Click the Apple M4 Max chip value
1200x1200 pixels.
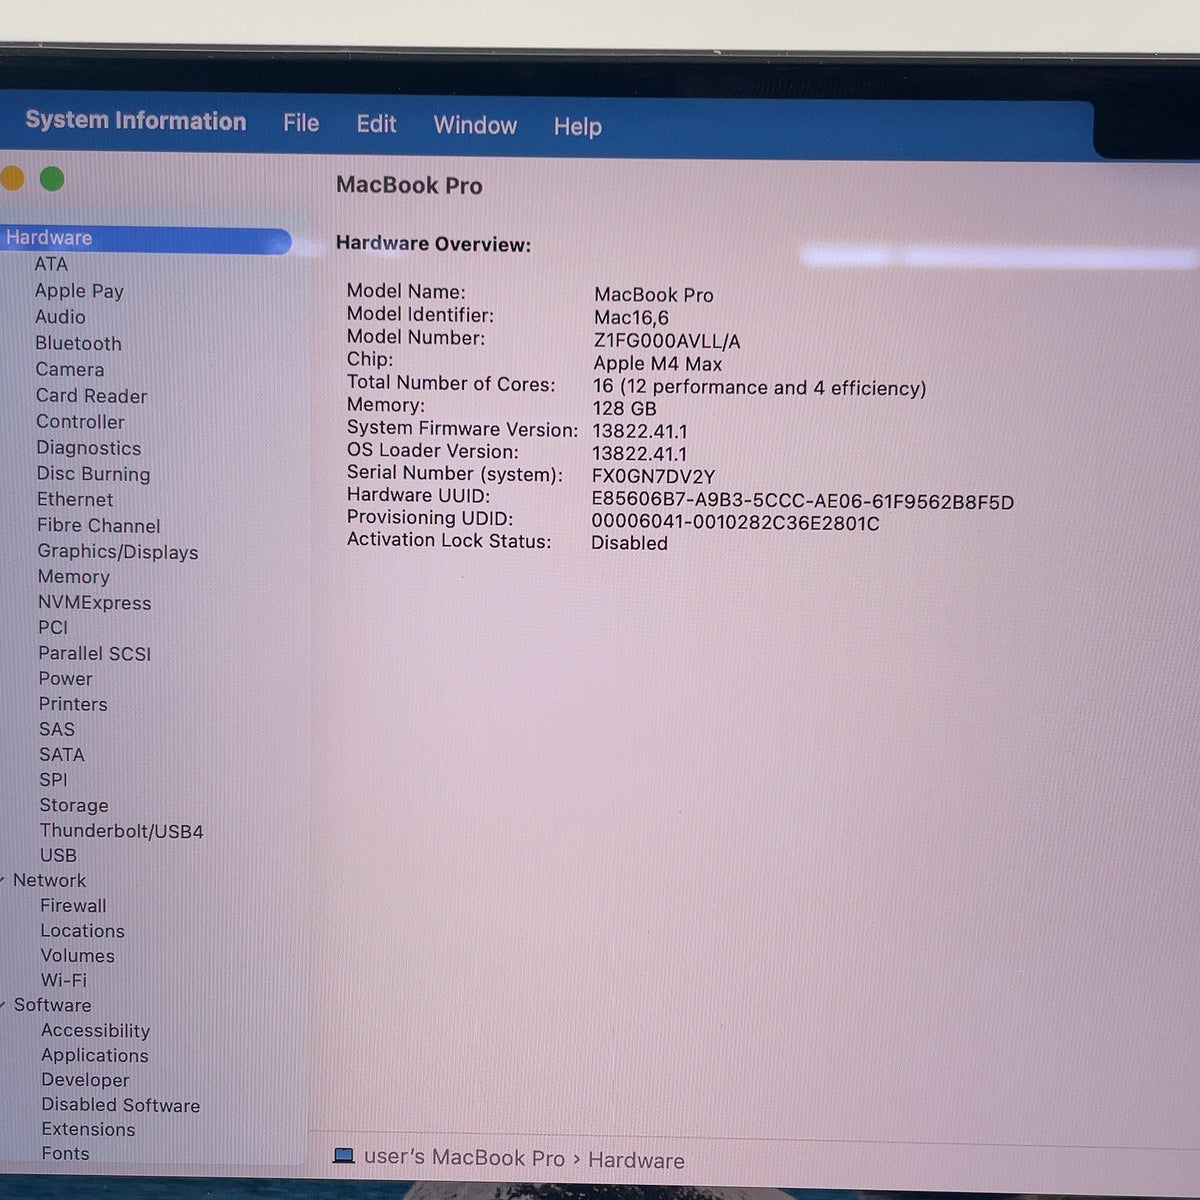click(x=658, y=364)
